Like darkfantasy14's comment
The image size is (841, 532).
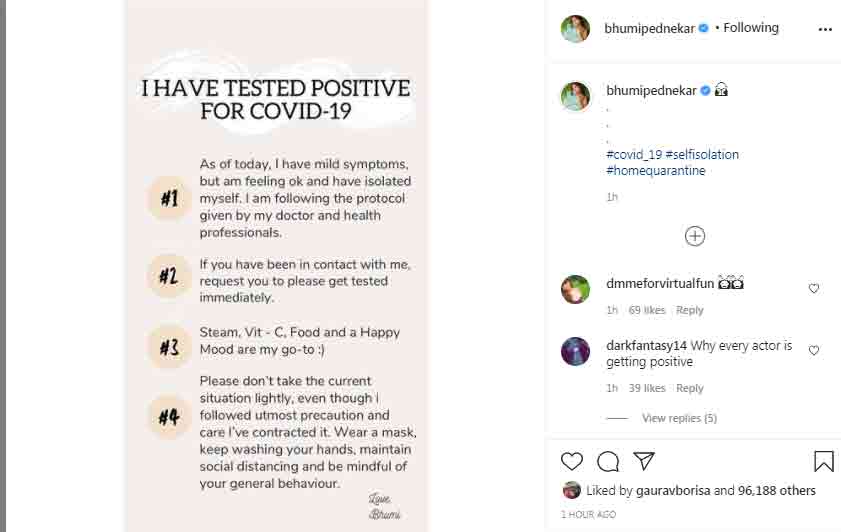click(x=814, y=351)
